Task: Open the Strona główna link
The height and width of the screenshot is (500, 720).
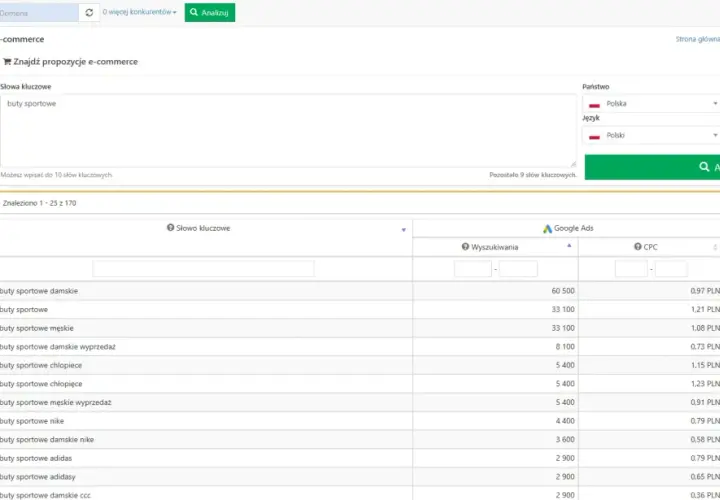Action: pyautogui.click(x=698, y=39)
